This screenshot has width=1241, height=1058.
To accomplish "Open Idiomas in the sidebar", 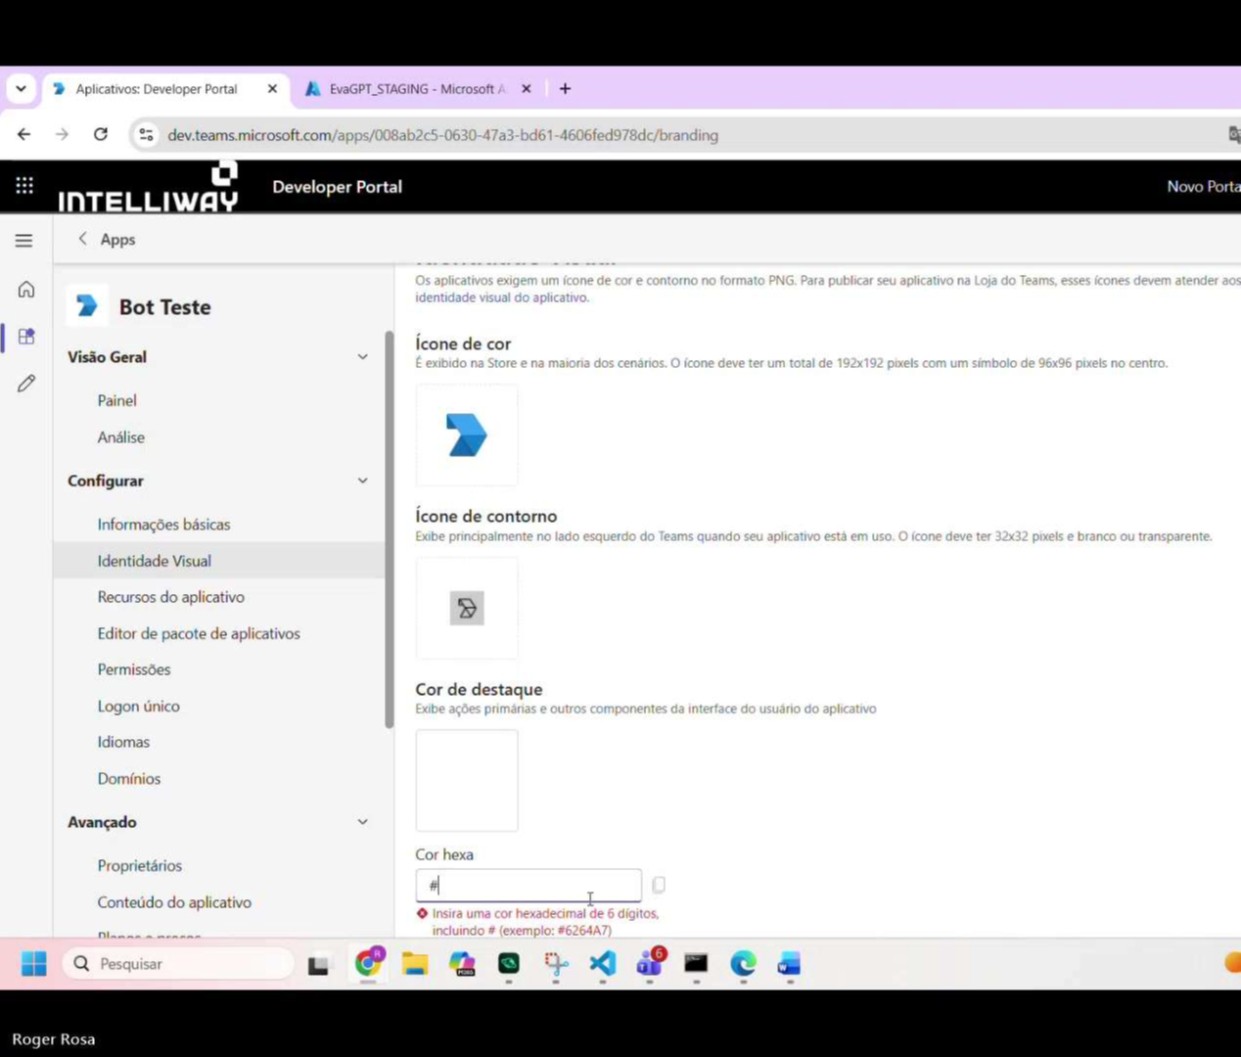I will pos(123,742).
